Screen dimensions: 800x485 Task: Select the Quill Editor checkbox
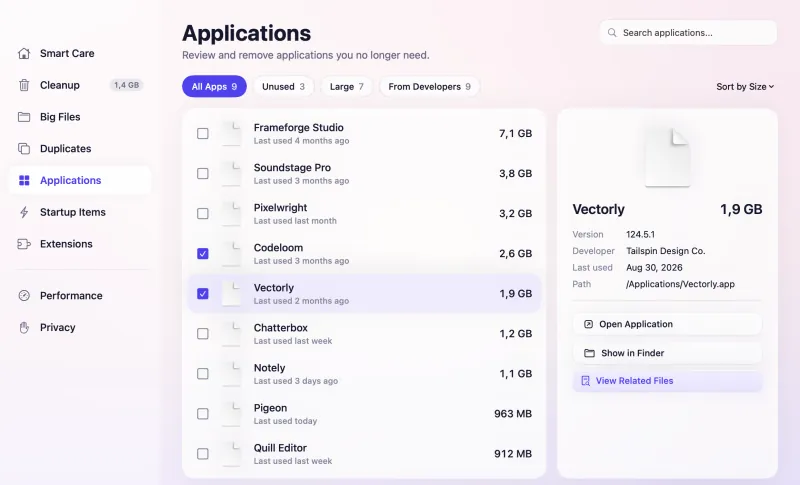pyautogui.click(x=203, y=454)
